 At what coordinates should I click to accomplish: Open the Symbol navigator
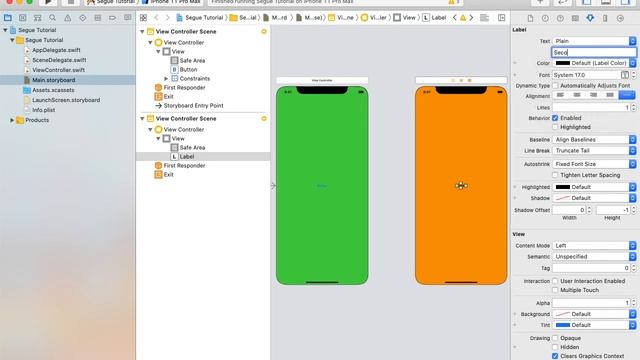tap(38, 18)
